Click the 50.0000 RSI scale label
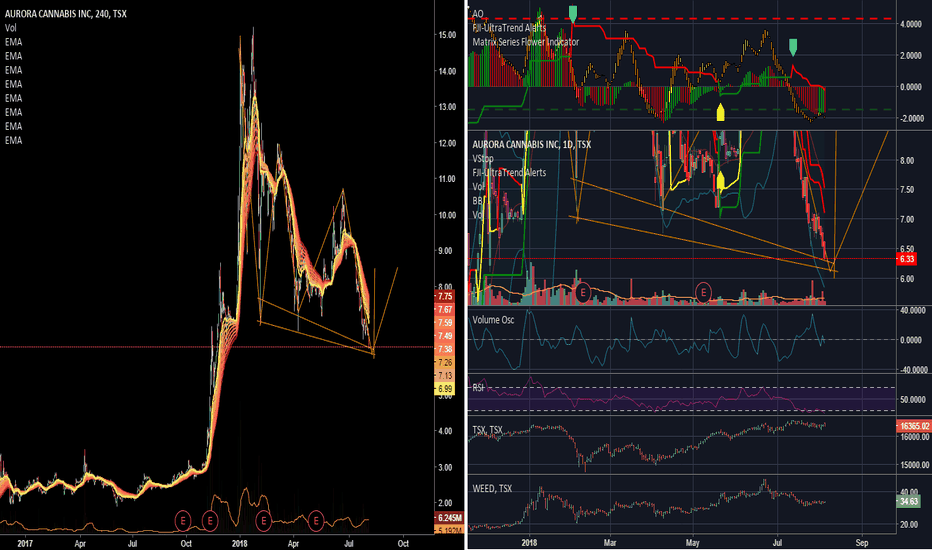 pos(912,400)
